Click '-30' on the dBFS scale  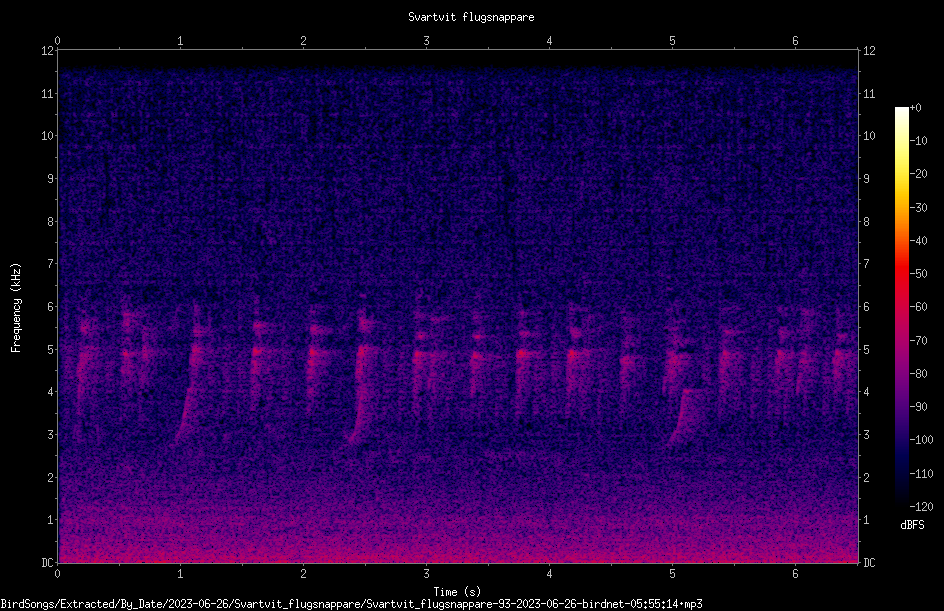(918, 208)
